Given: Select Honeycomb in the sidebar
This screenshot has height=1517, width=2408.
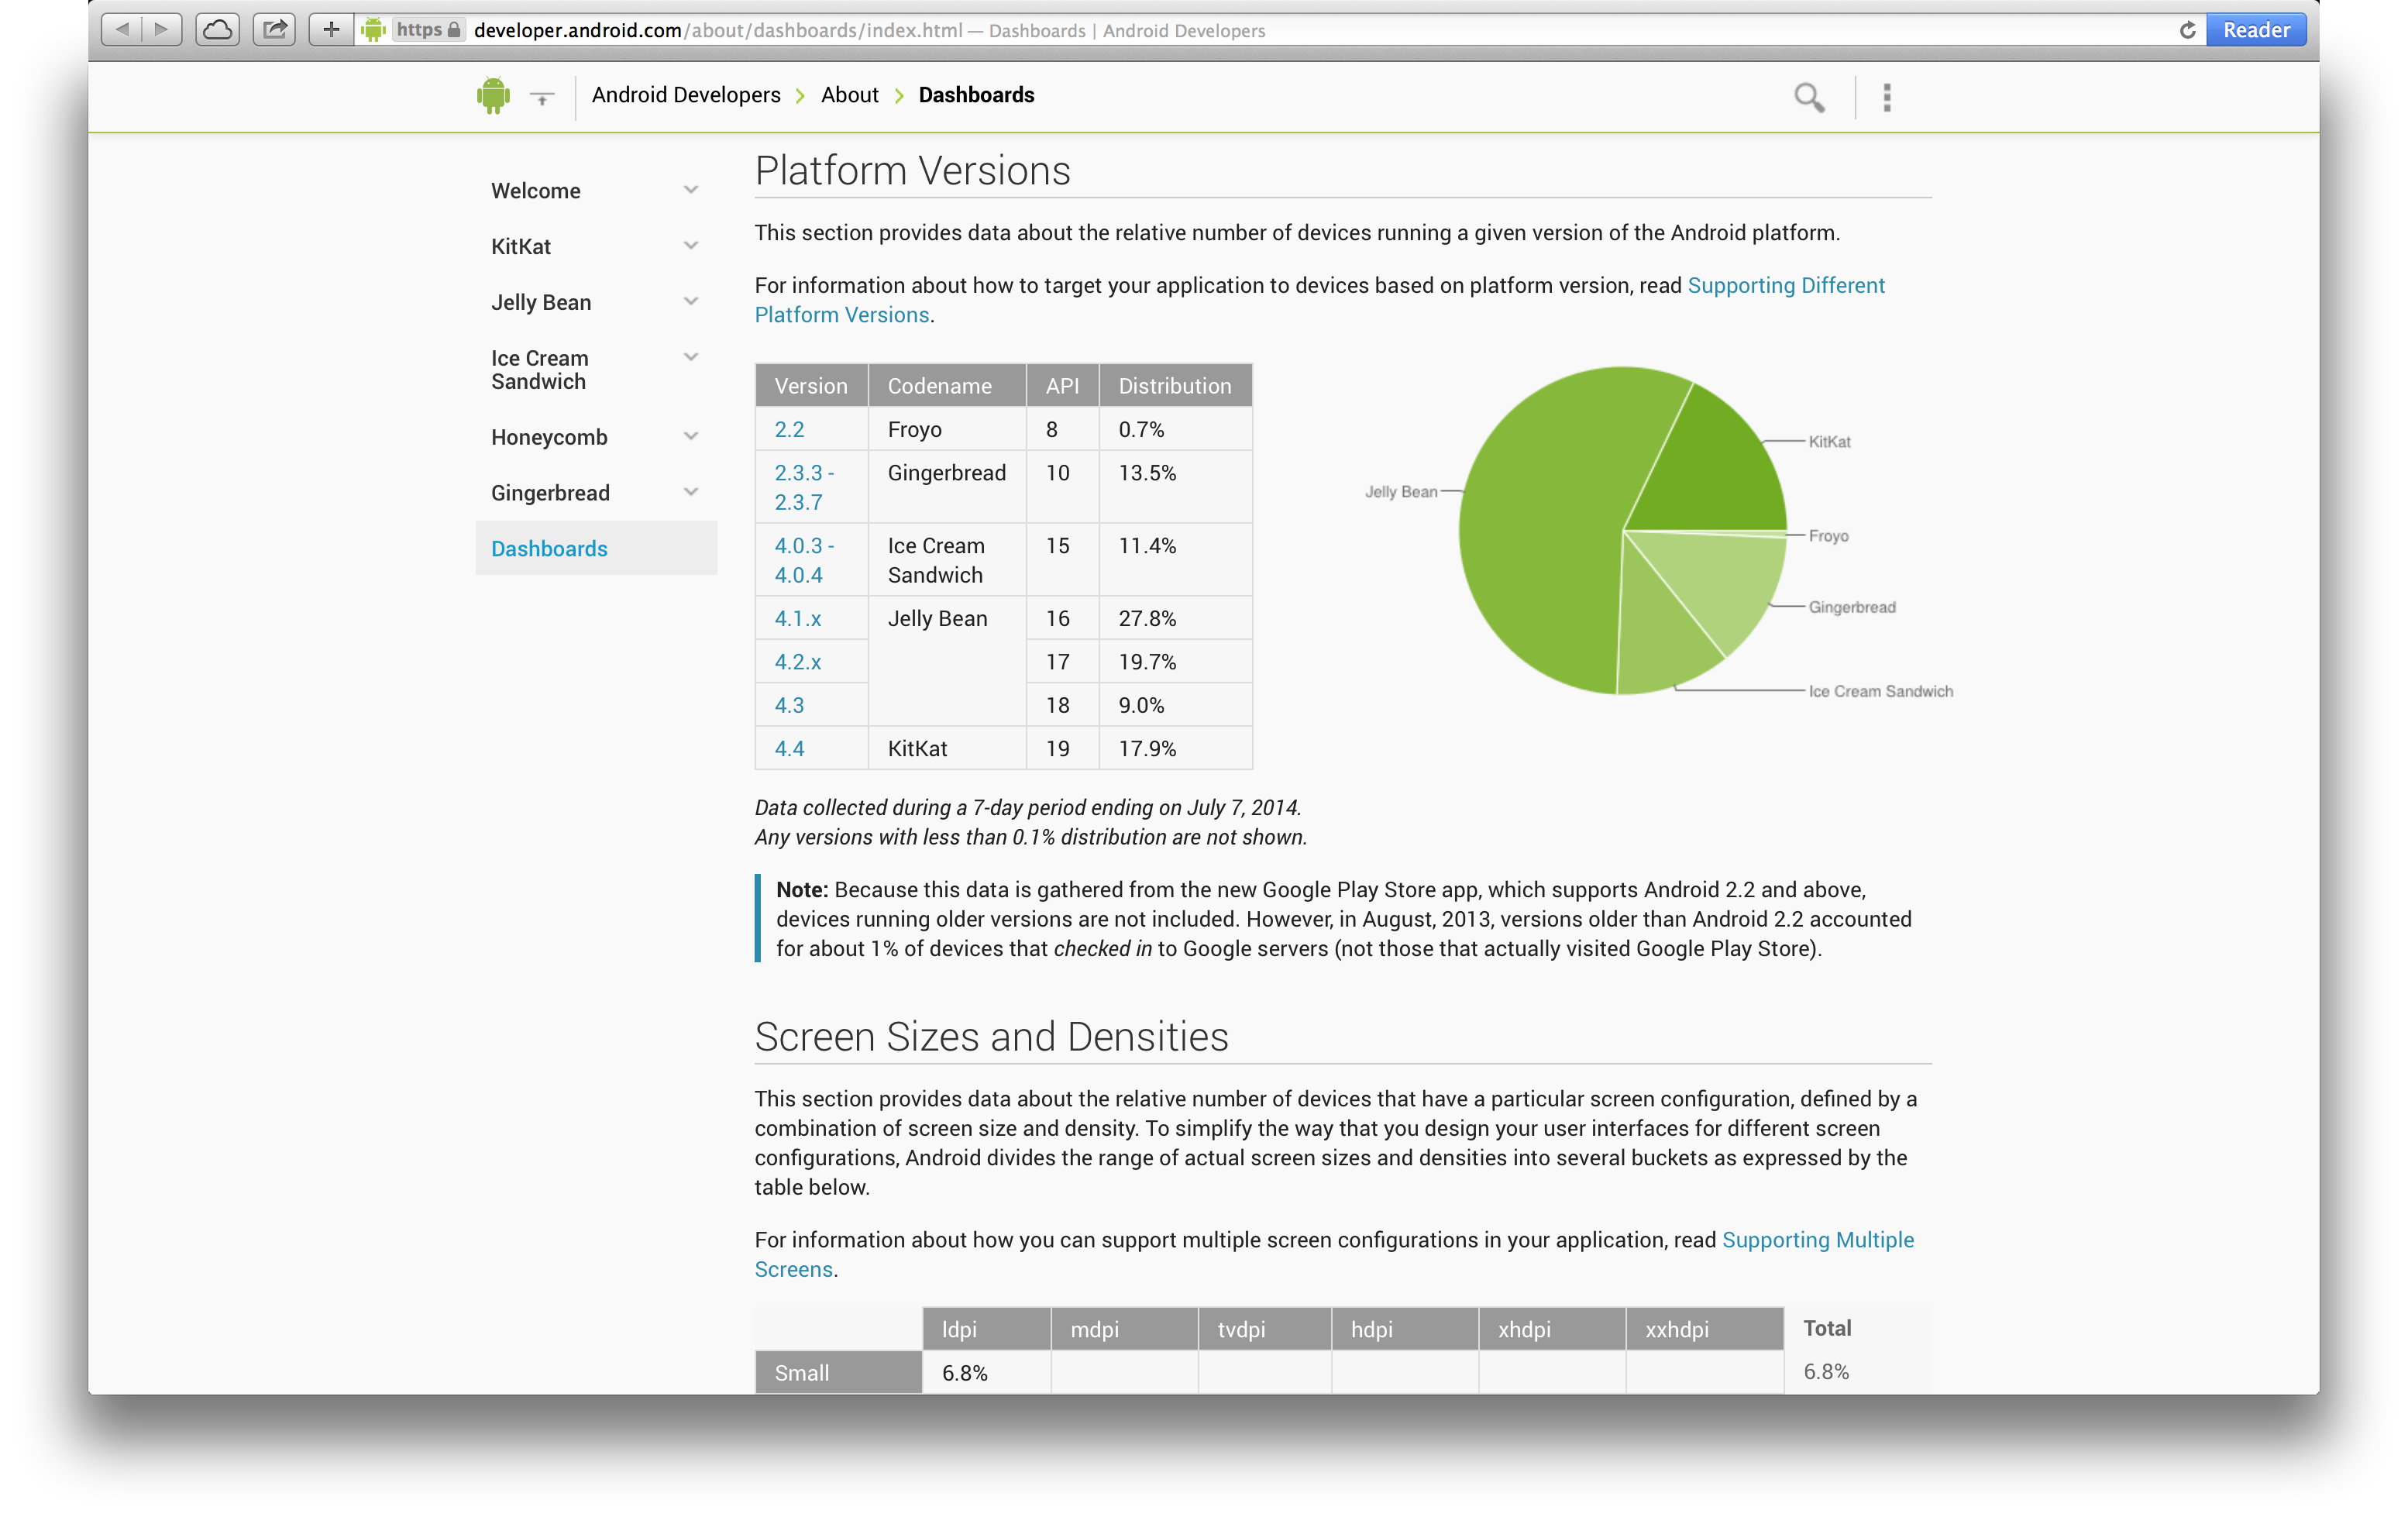Looking at the screenshot, I should (549, 438).
